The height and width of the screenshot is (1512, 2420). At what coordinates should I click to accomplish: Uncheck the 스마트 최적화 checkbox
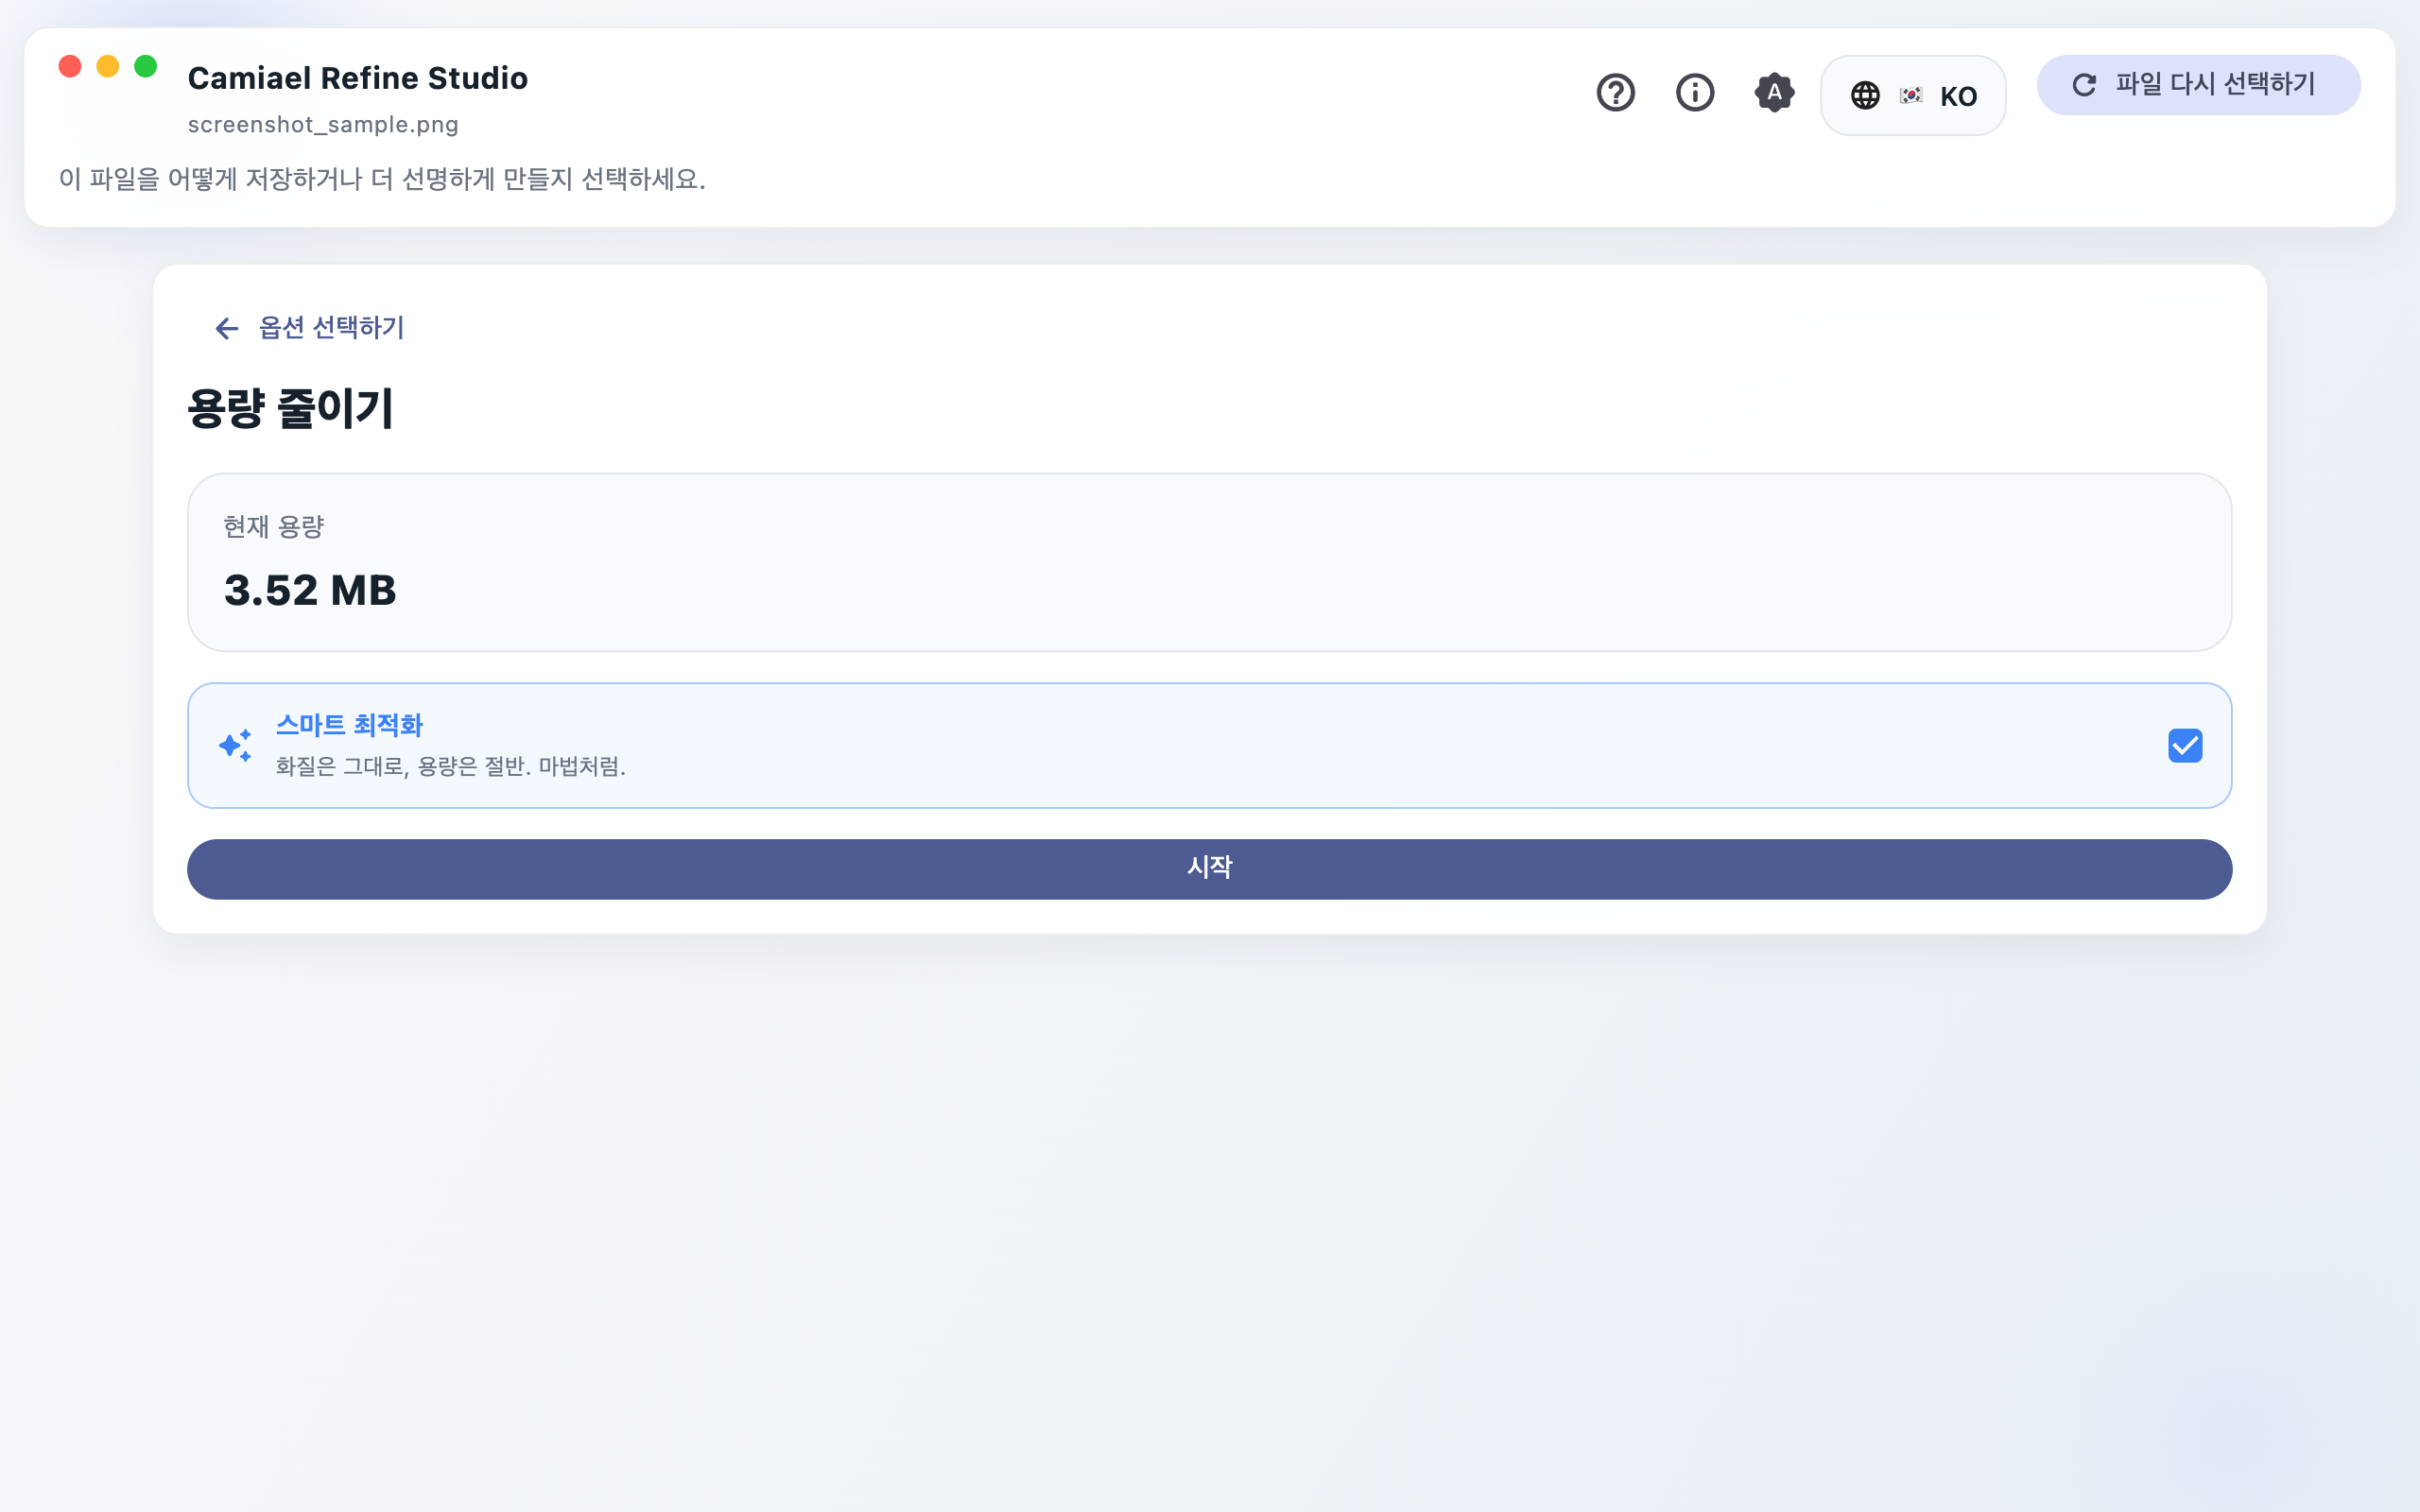coord(2185,746)
